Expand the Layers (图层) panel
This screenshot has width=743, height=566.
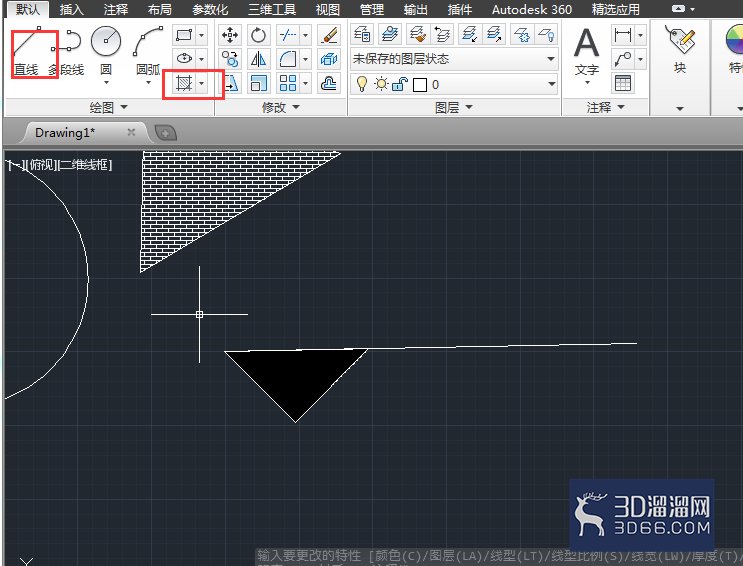pyautogui.click(x=453, y=108)
